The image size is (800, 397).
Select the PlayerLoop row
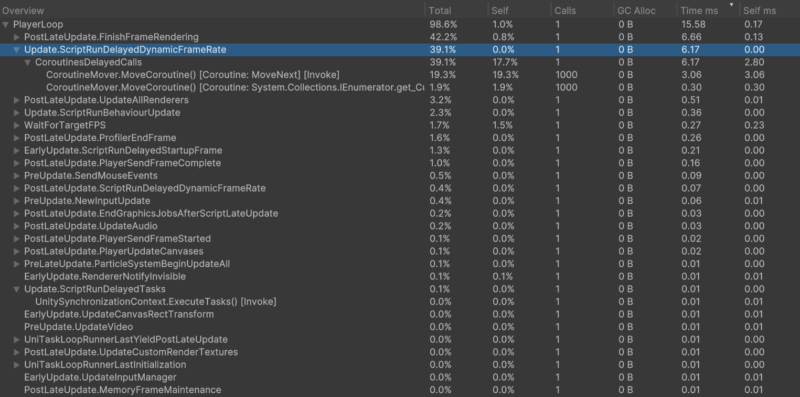pos(400,24)
